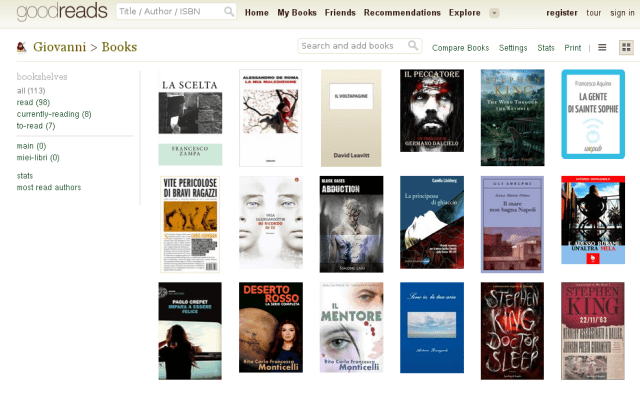Open Impara a essere felice cover
This screenshot has width=640, height=405.
(x=190, y=331)
